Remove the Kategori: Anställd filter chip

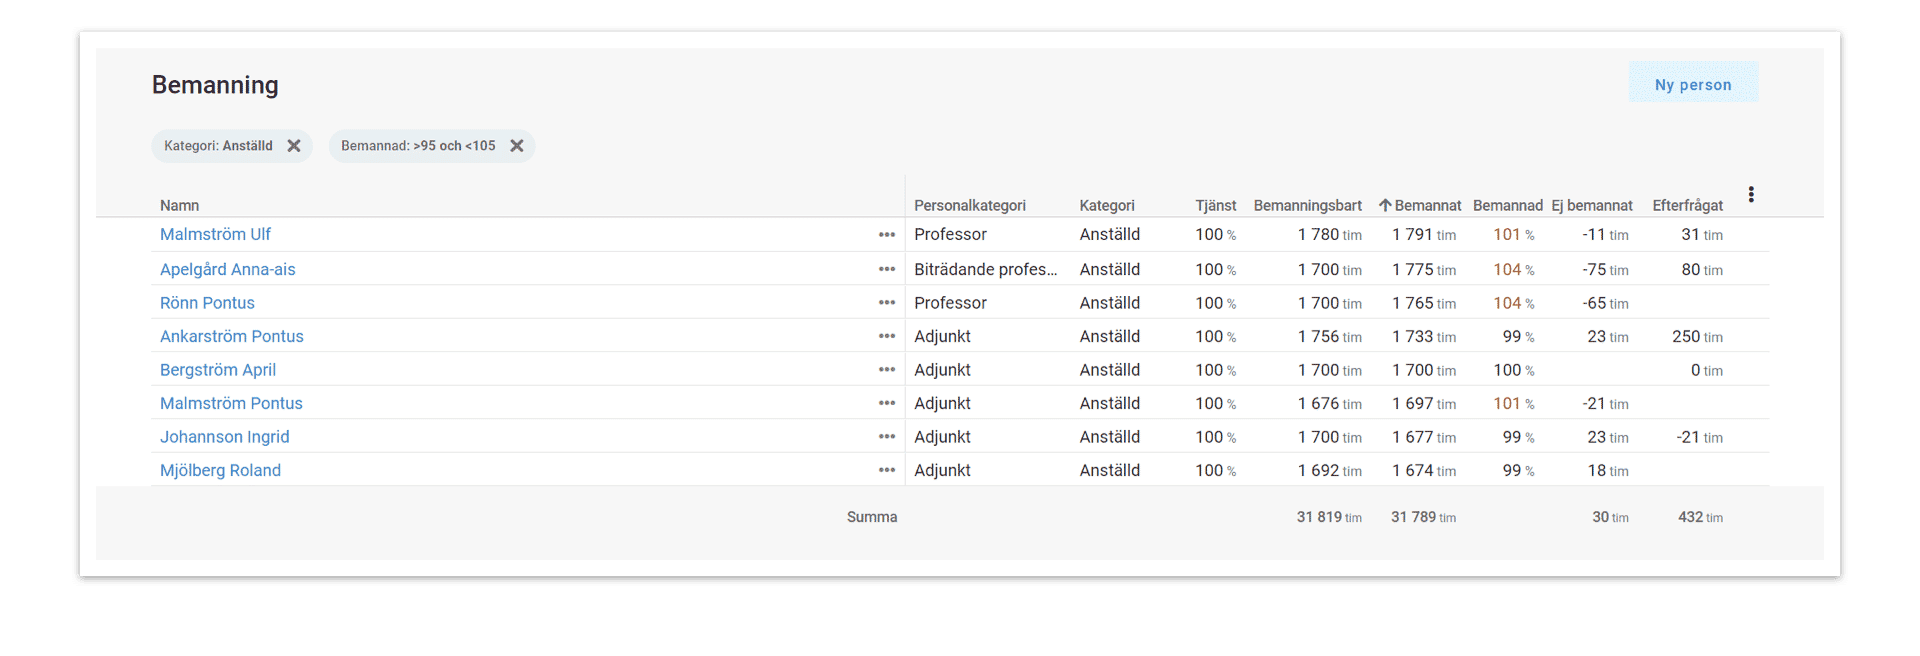coord(294,146)
